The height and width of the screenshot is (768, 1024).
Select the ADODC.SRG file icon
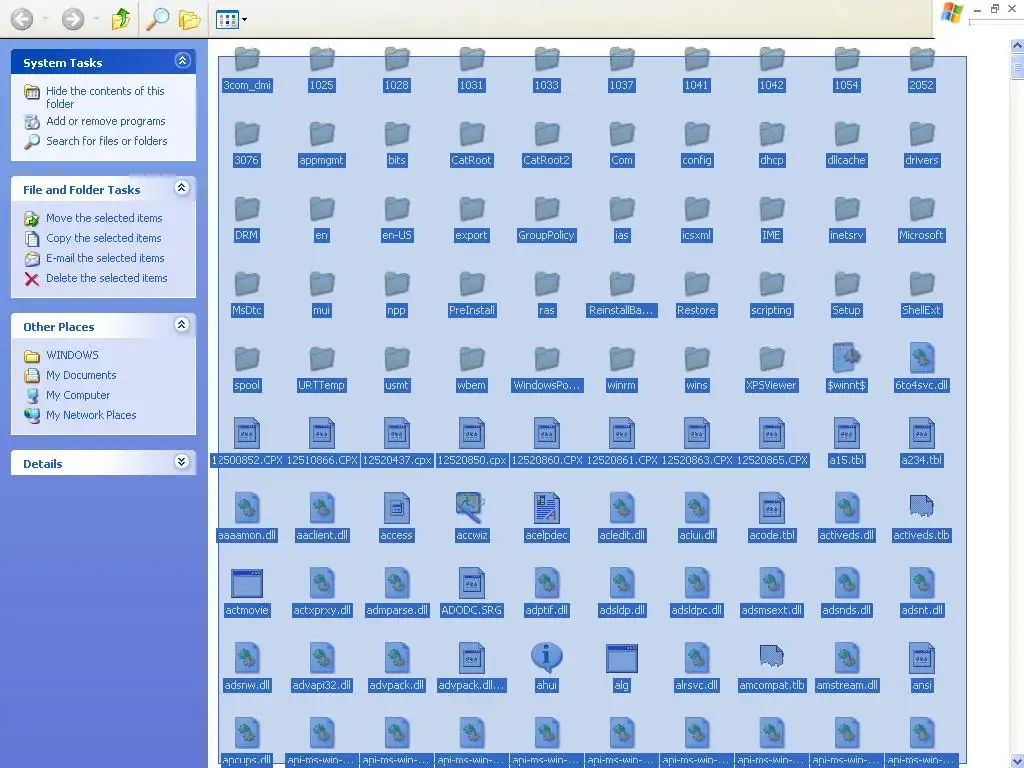pyautogui.click(x=472, y=583)
